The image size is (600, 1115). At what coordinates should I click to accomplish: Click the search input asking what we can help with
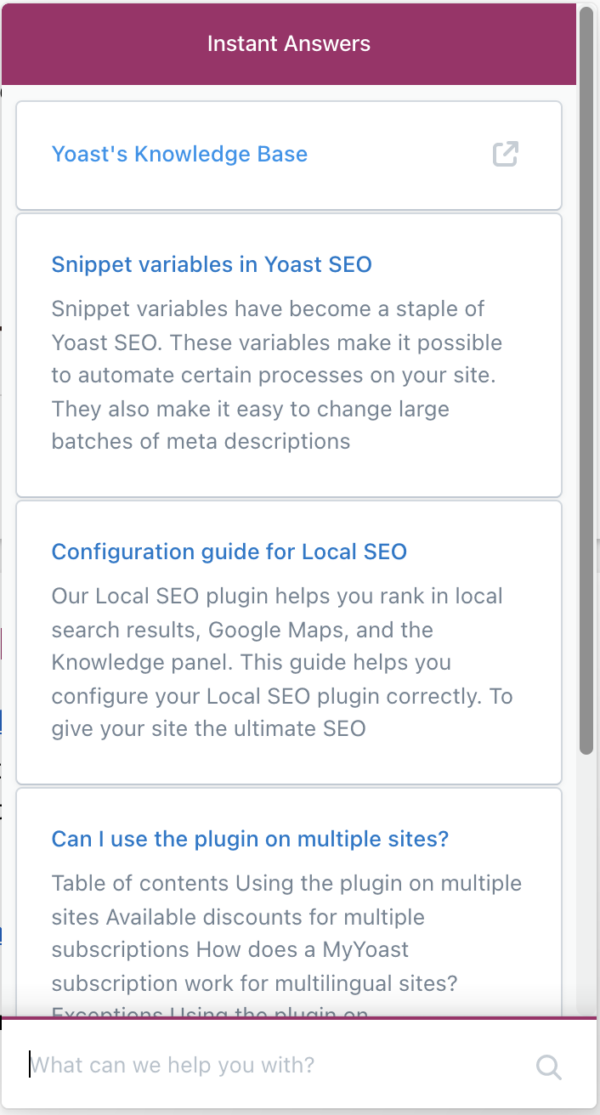click(250, 1065)
